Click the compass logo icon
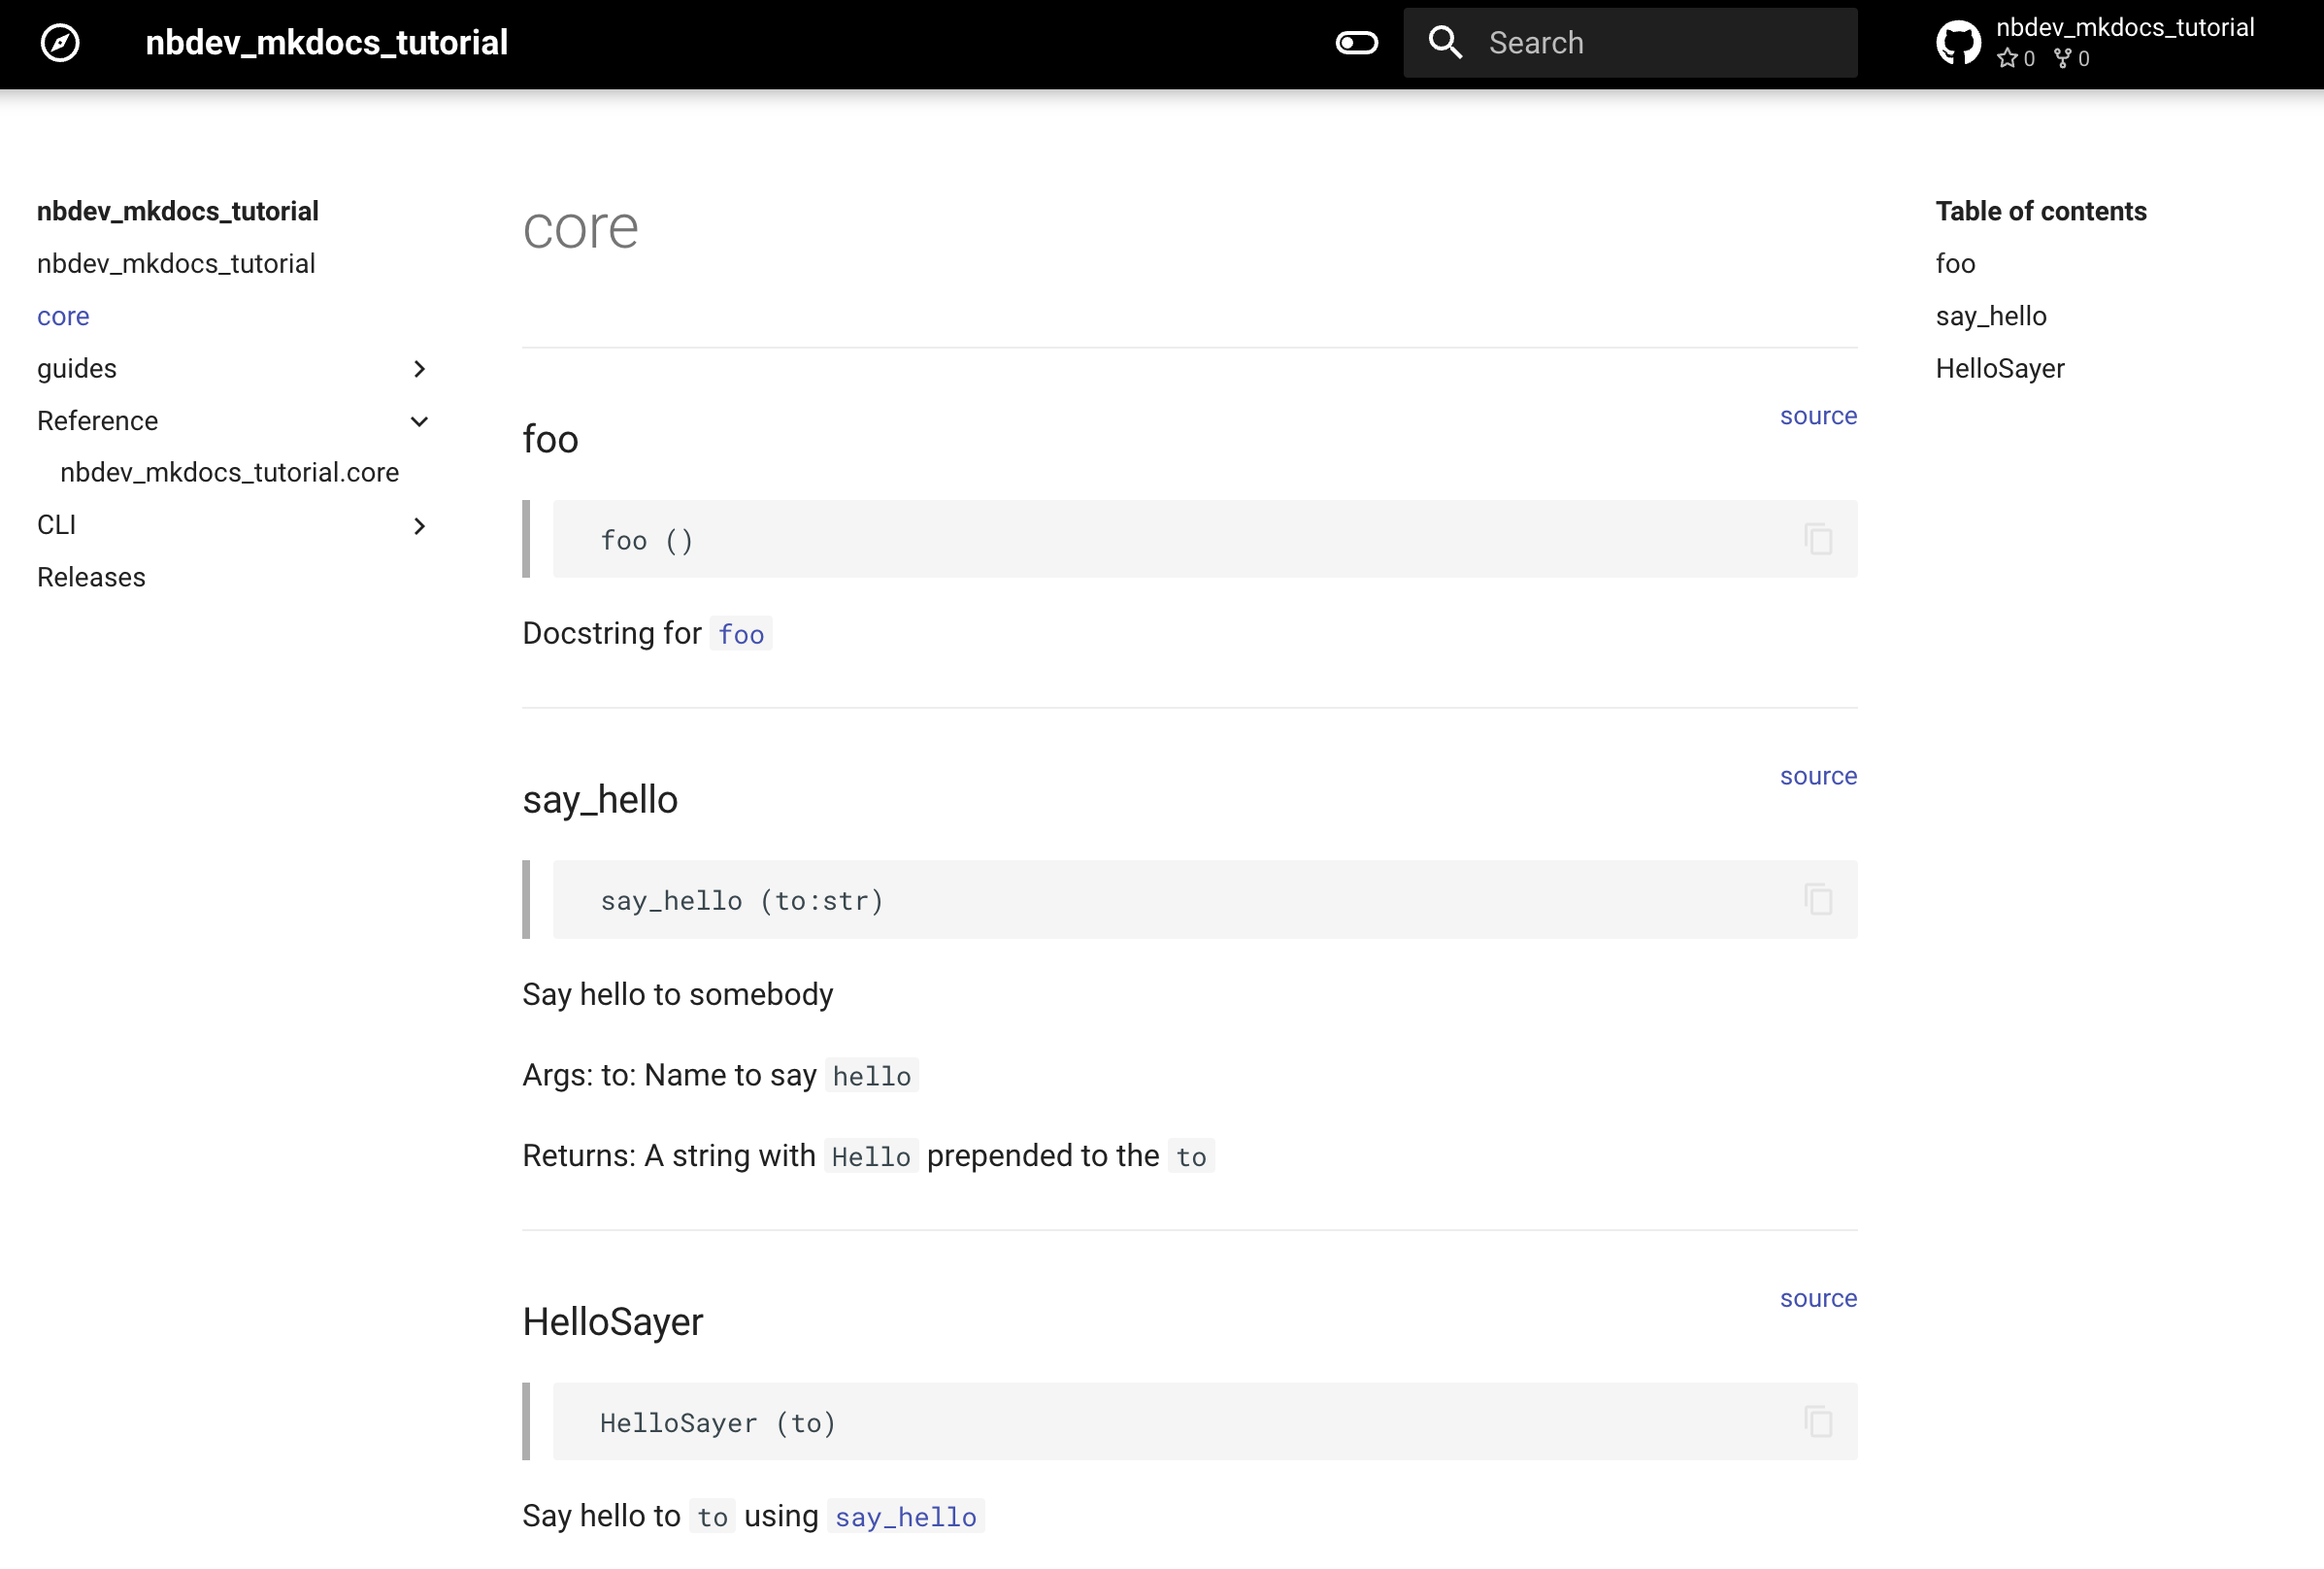The image size is (2324, 1569). pos(60,43)
